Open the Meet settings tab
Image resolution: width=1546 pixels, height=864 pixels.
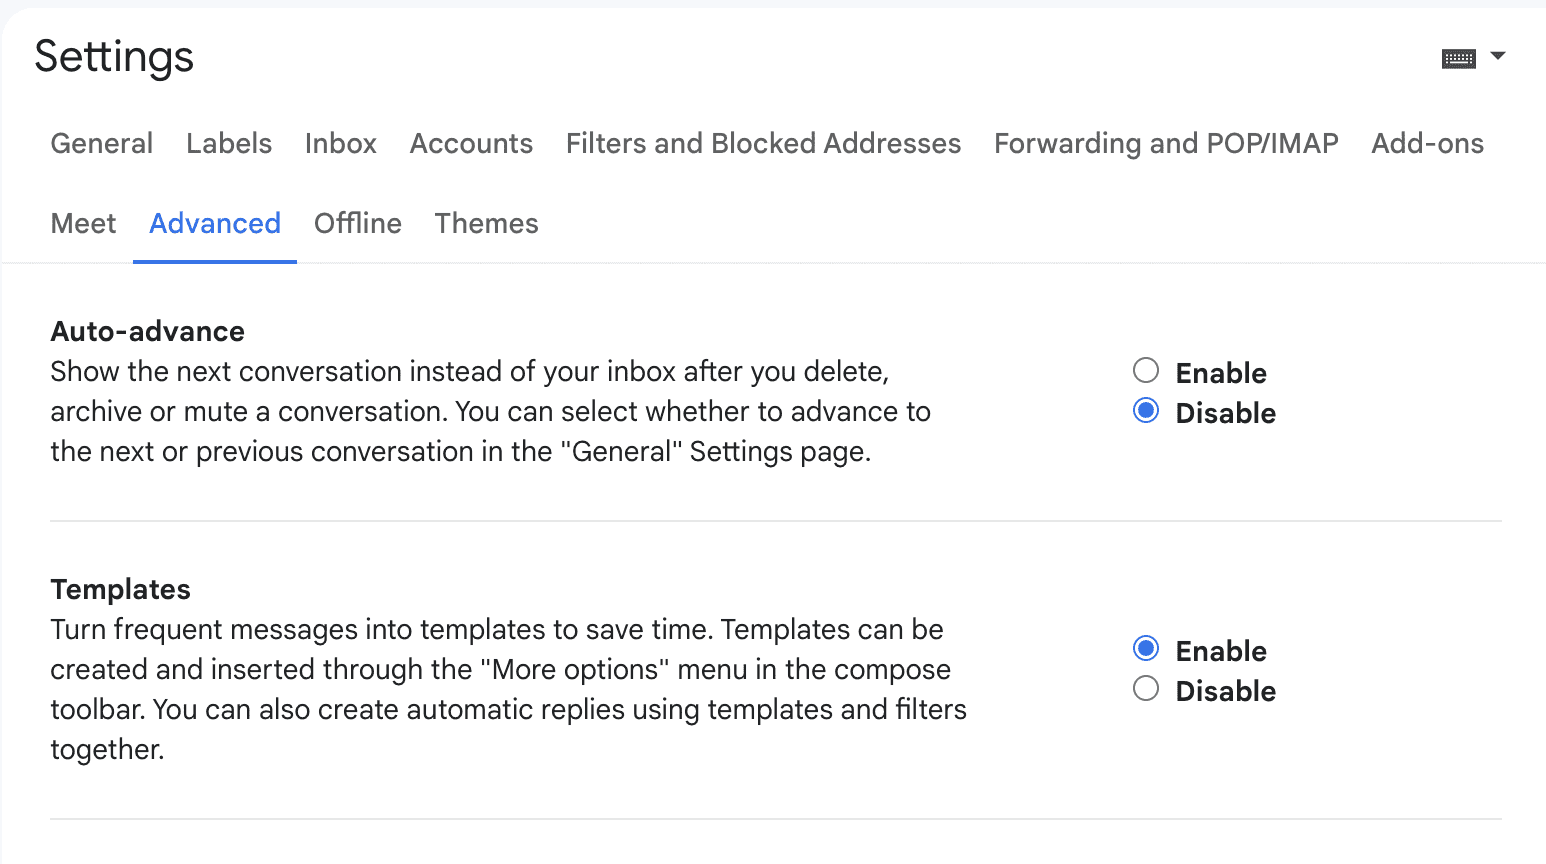click(x=84, y=224)
